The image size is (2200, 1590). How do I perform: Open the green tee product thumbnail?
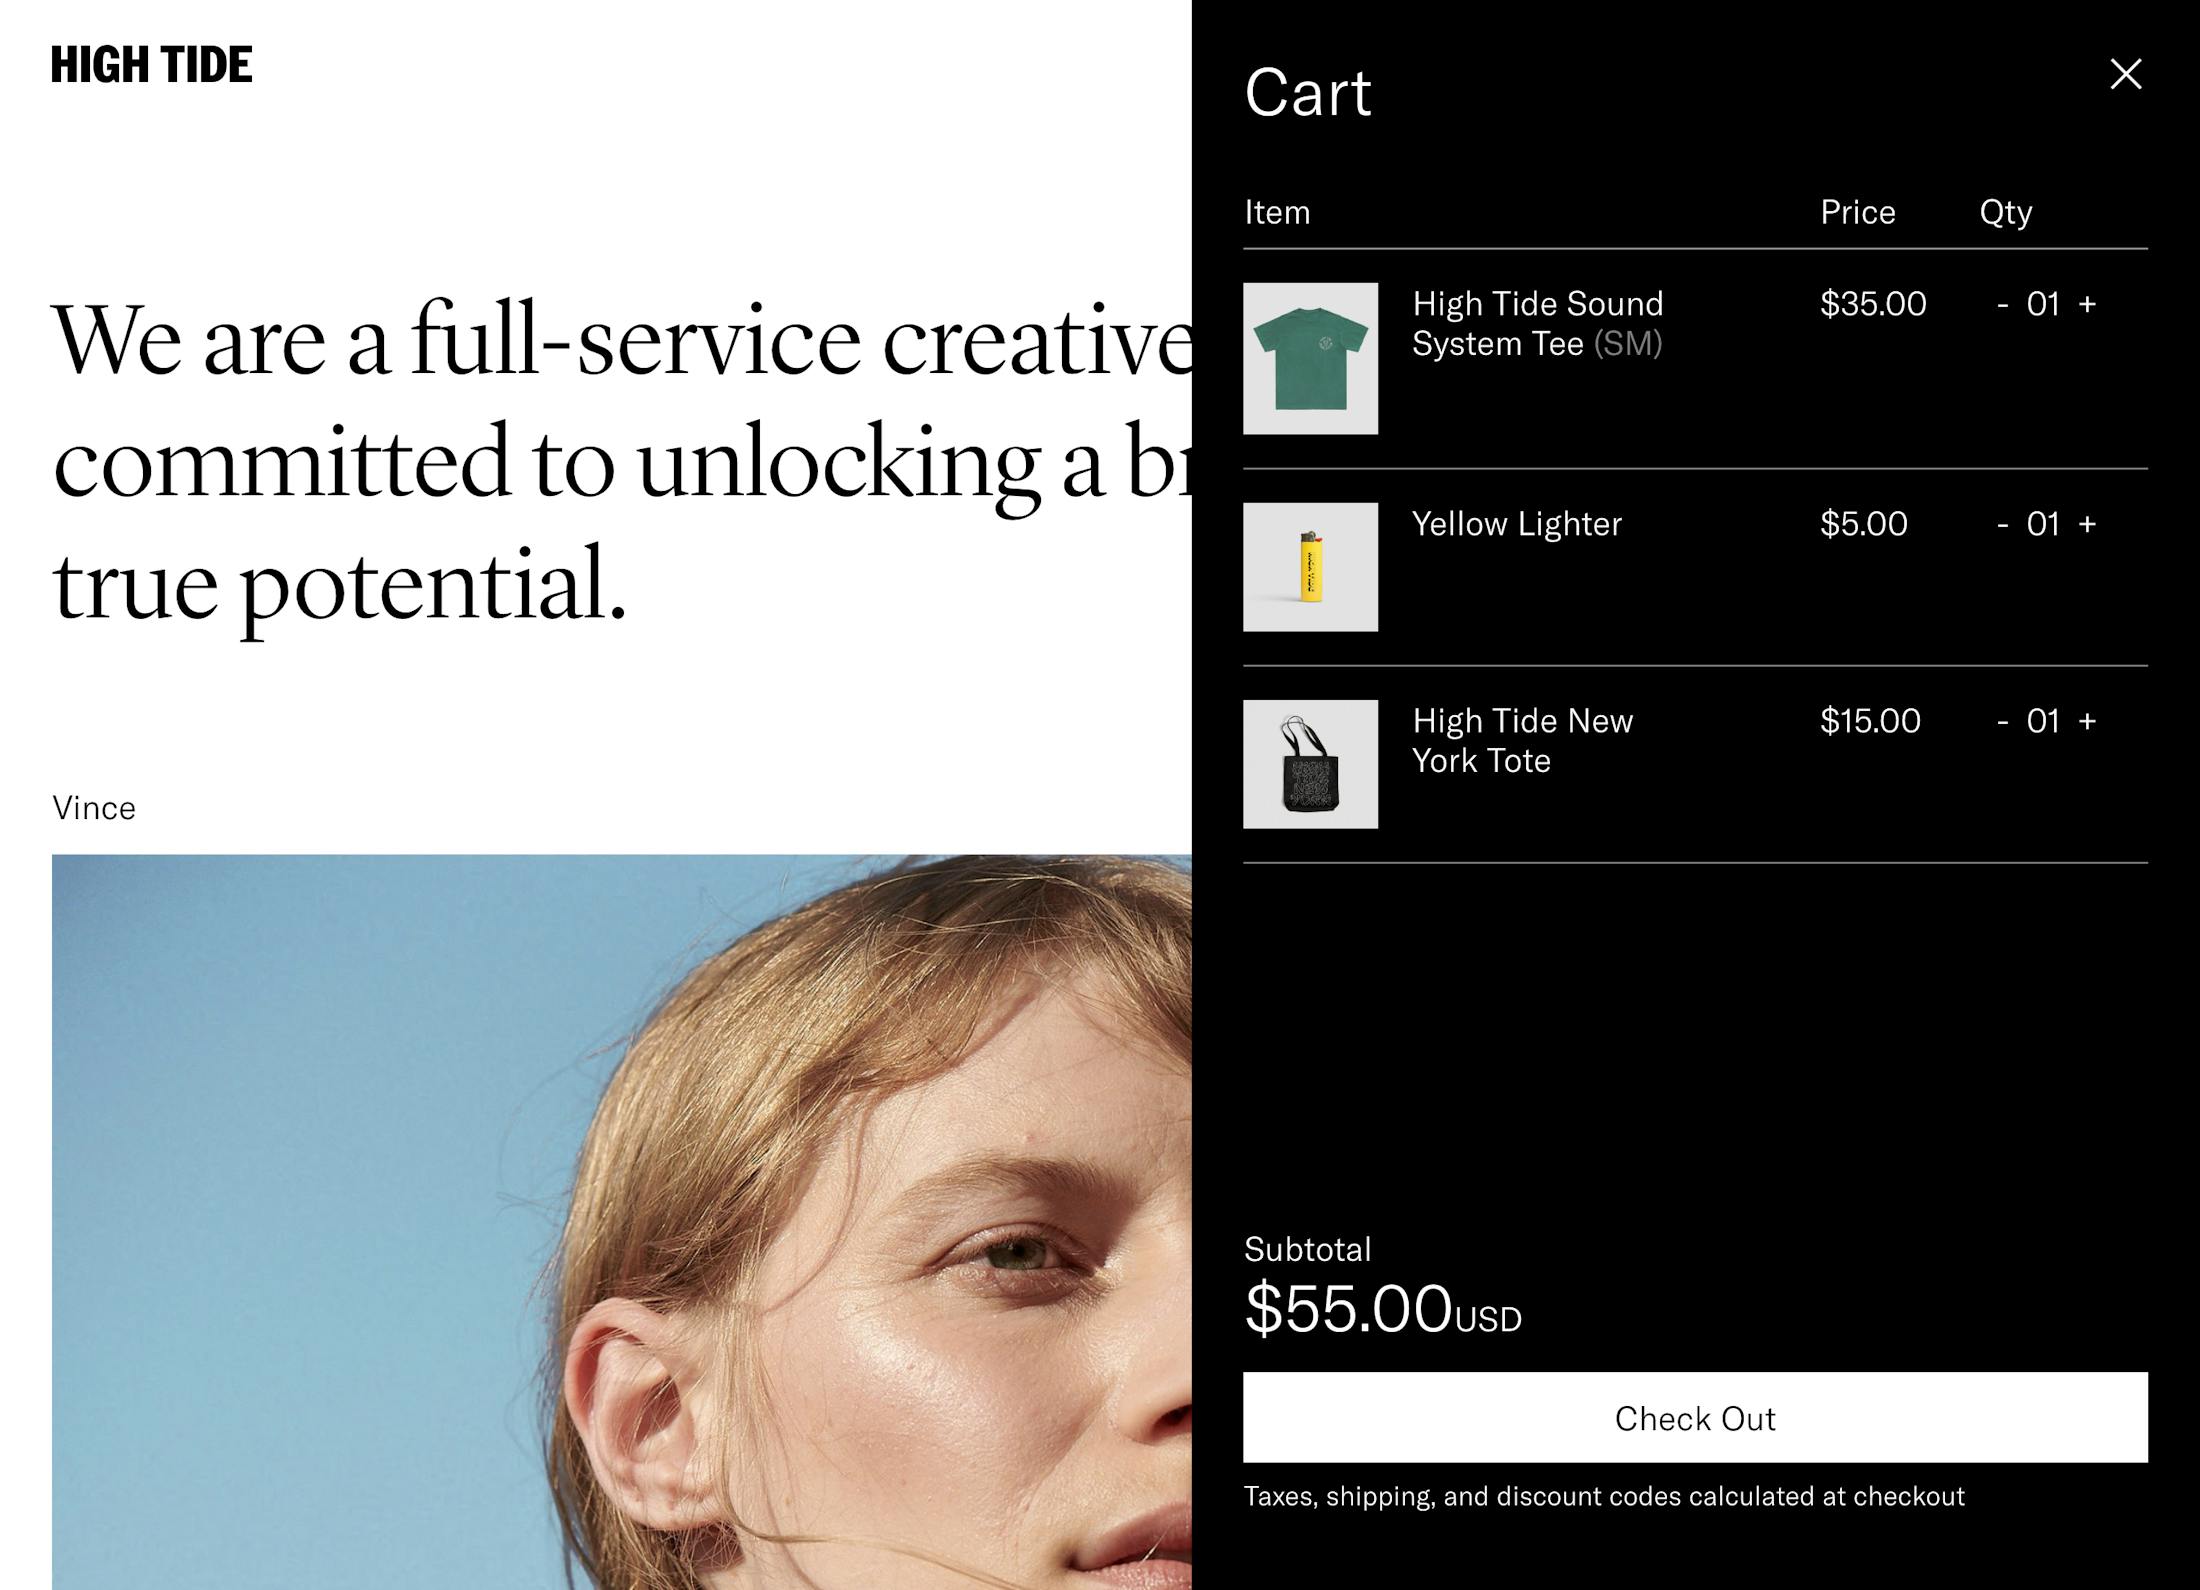click(1310, 358)
